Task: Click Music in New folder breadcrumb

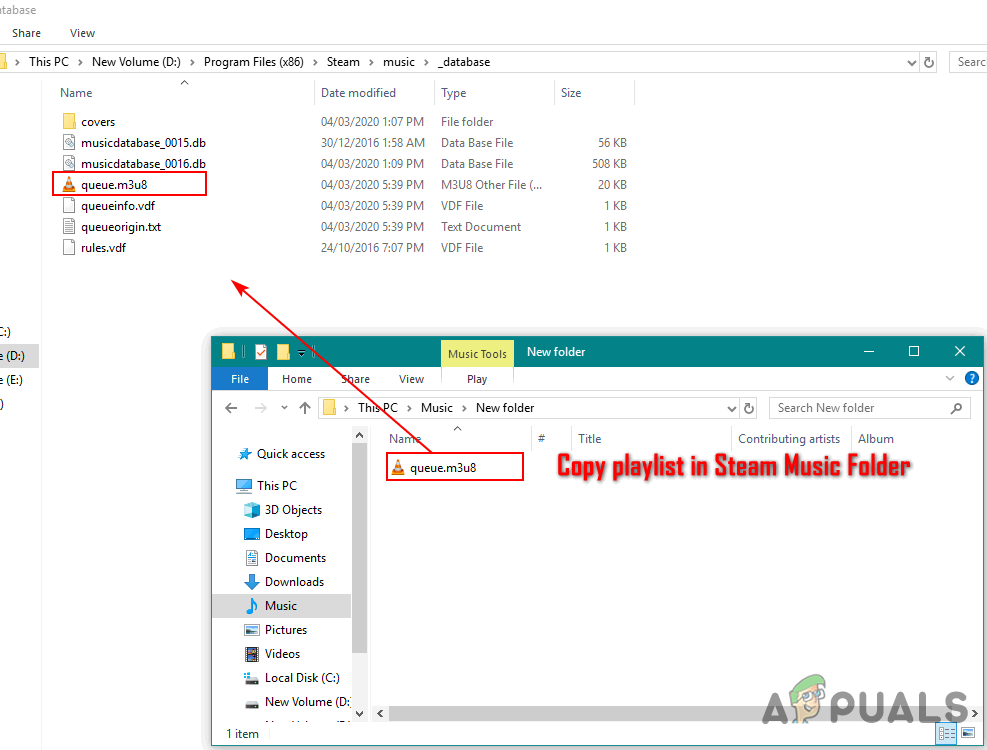Action: tap(437, 408)
